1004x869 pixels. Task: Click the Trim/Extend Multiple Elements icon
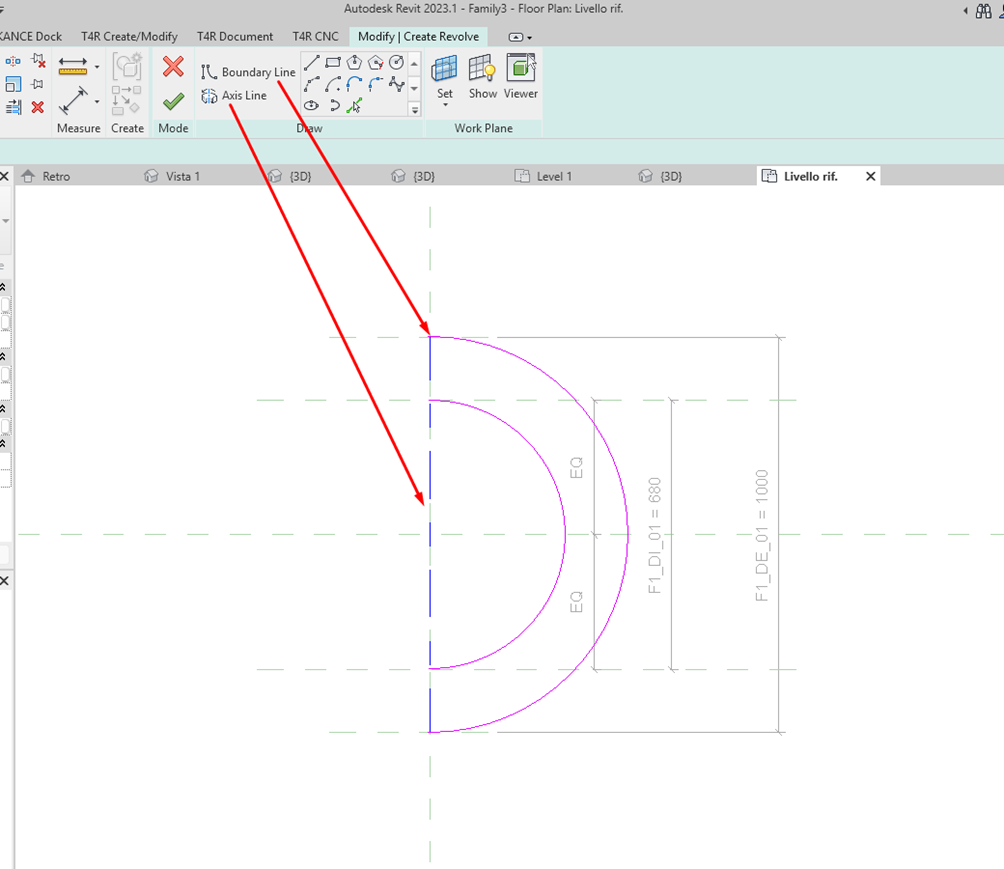coord(13,107)
